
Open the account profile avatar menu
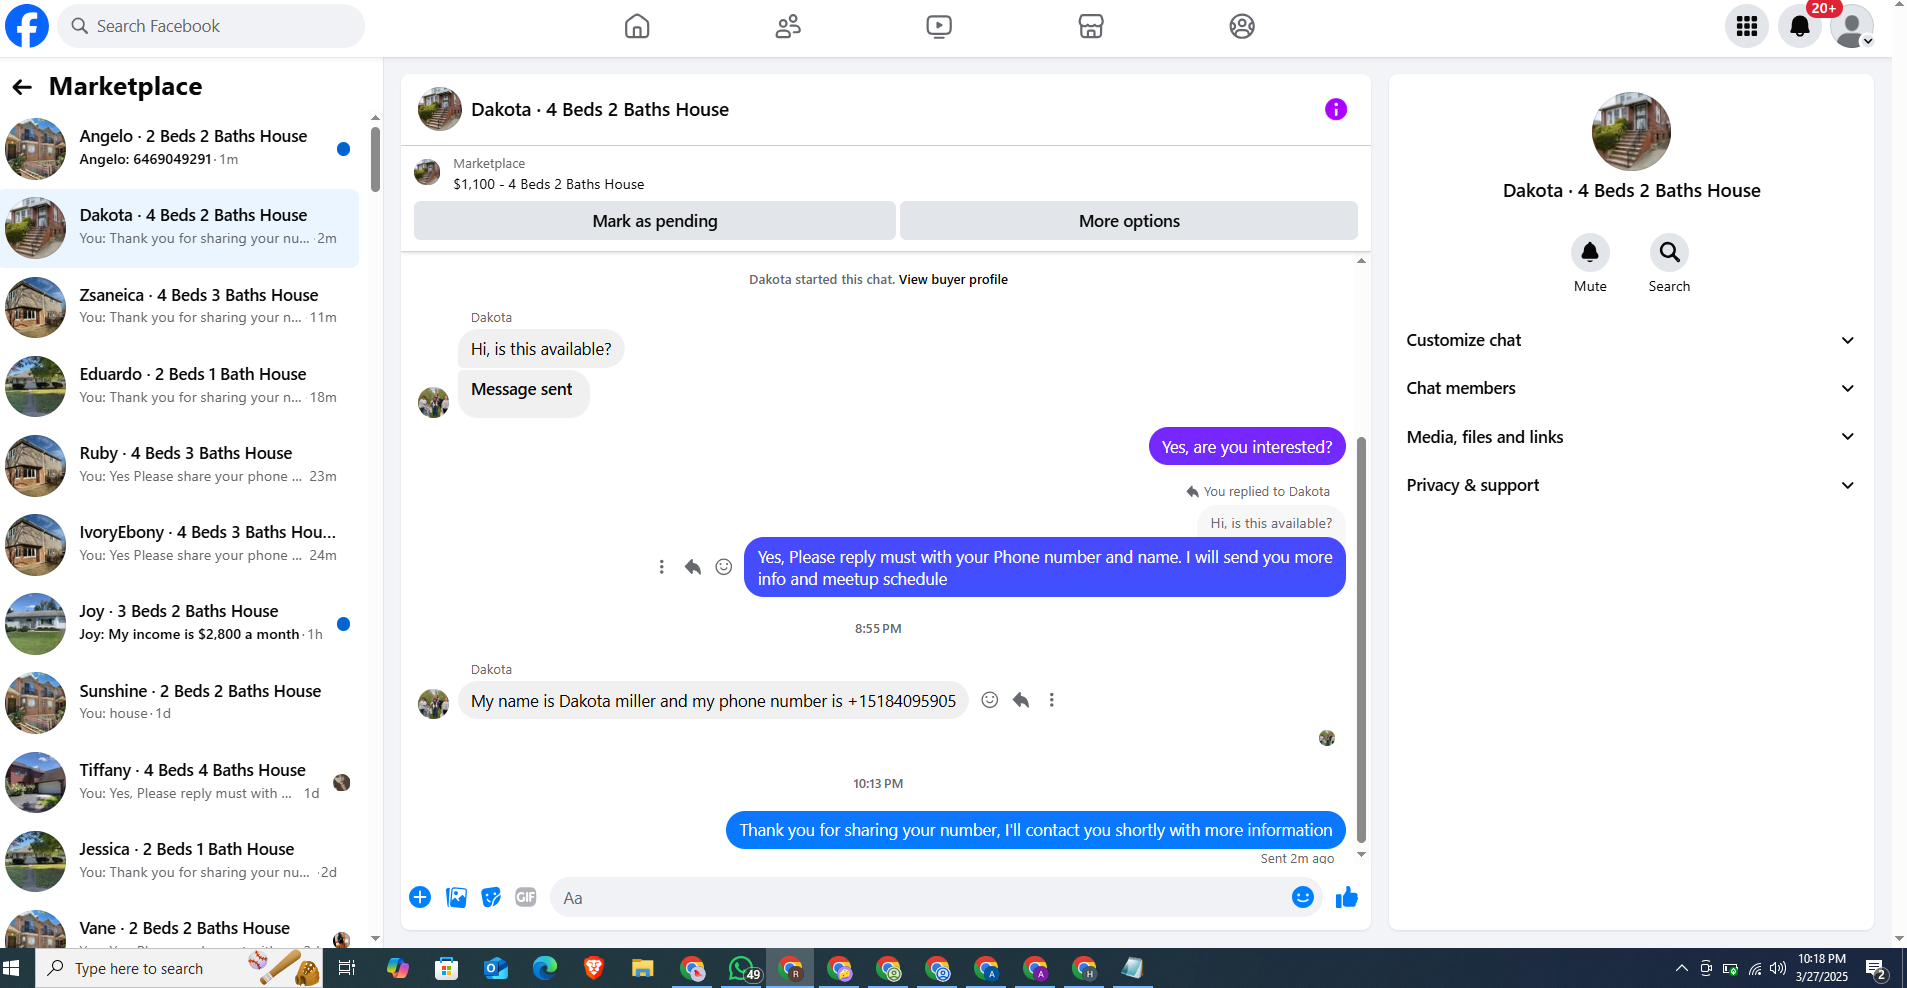(x=1852, y=26)
